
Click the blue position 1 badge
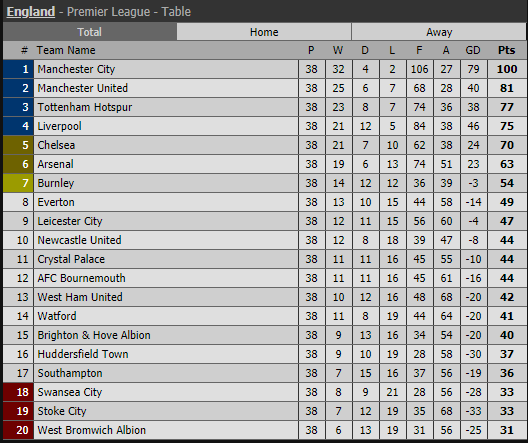(18, 69)
